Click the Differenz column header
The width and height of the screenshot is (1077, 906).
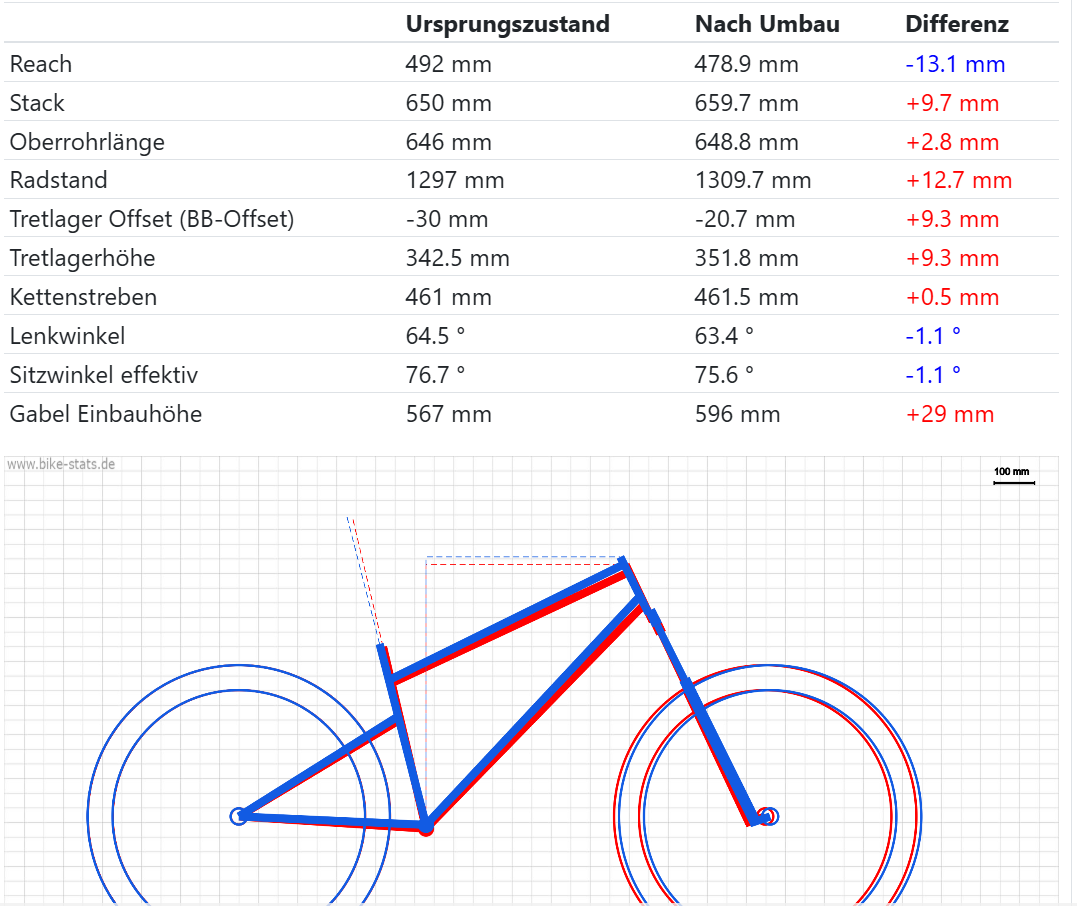[956, 25]
